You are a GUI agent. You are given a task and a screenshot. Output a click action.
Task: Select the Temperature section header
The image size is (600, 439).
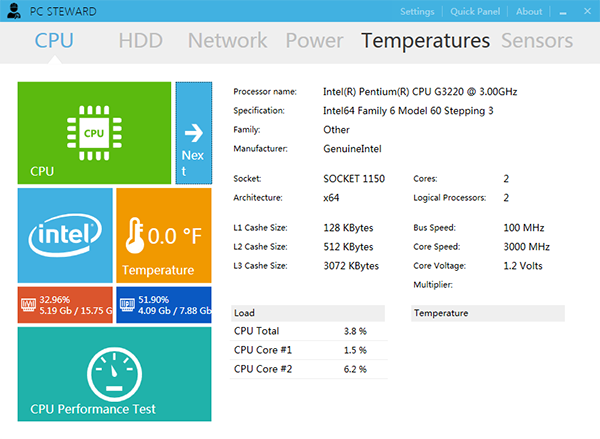[488, 313]
